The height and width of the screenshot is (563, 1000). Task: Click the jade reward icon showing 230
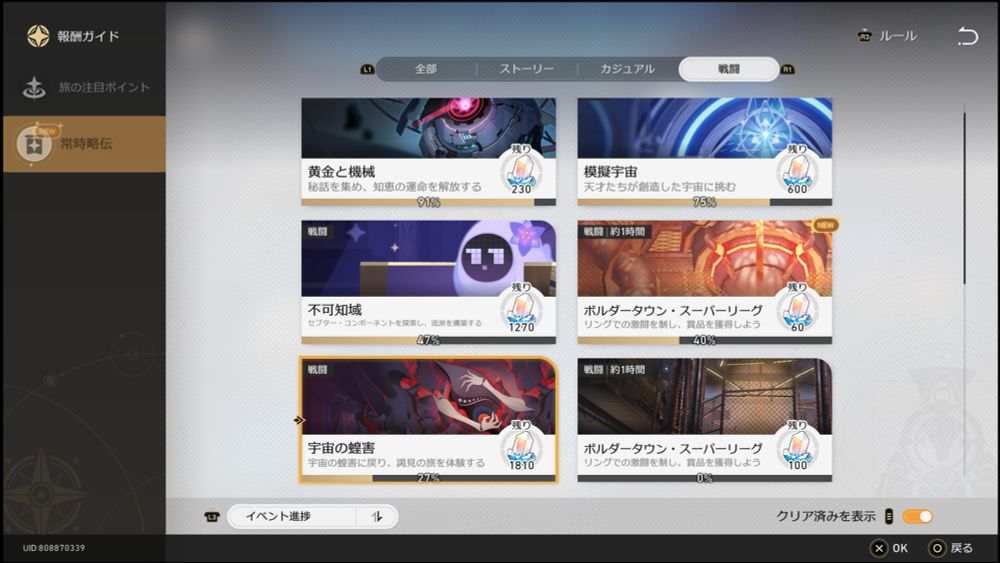tap(521, 172)
